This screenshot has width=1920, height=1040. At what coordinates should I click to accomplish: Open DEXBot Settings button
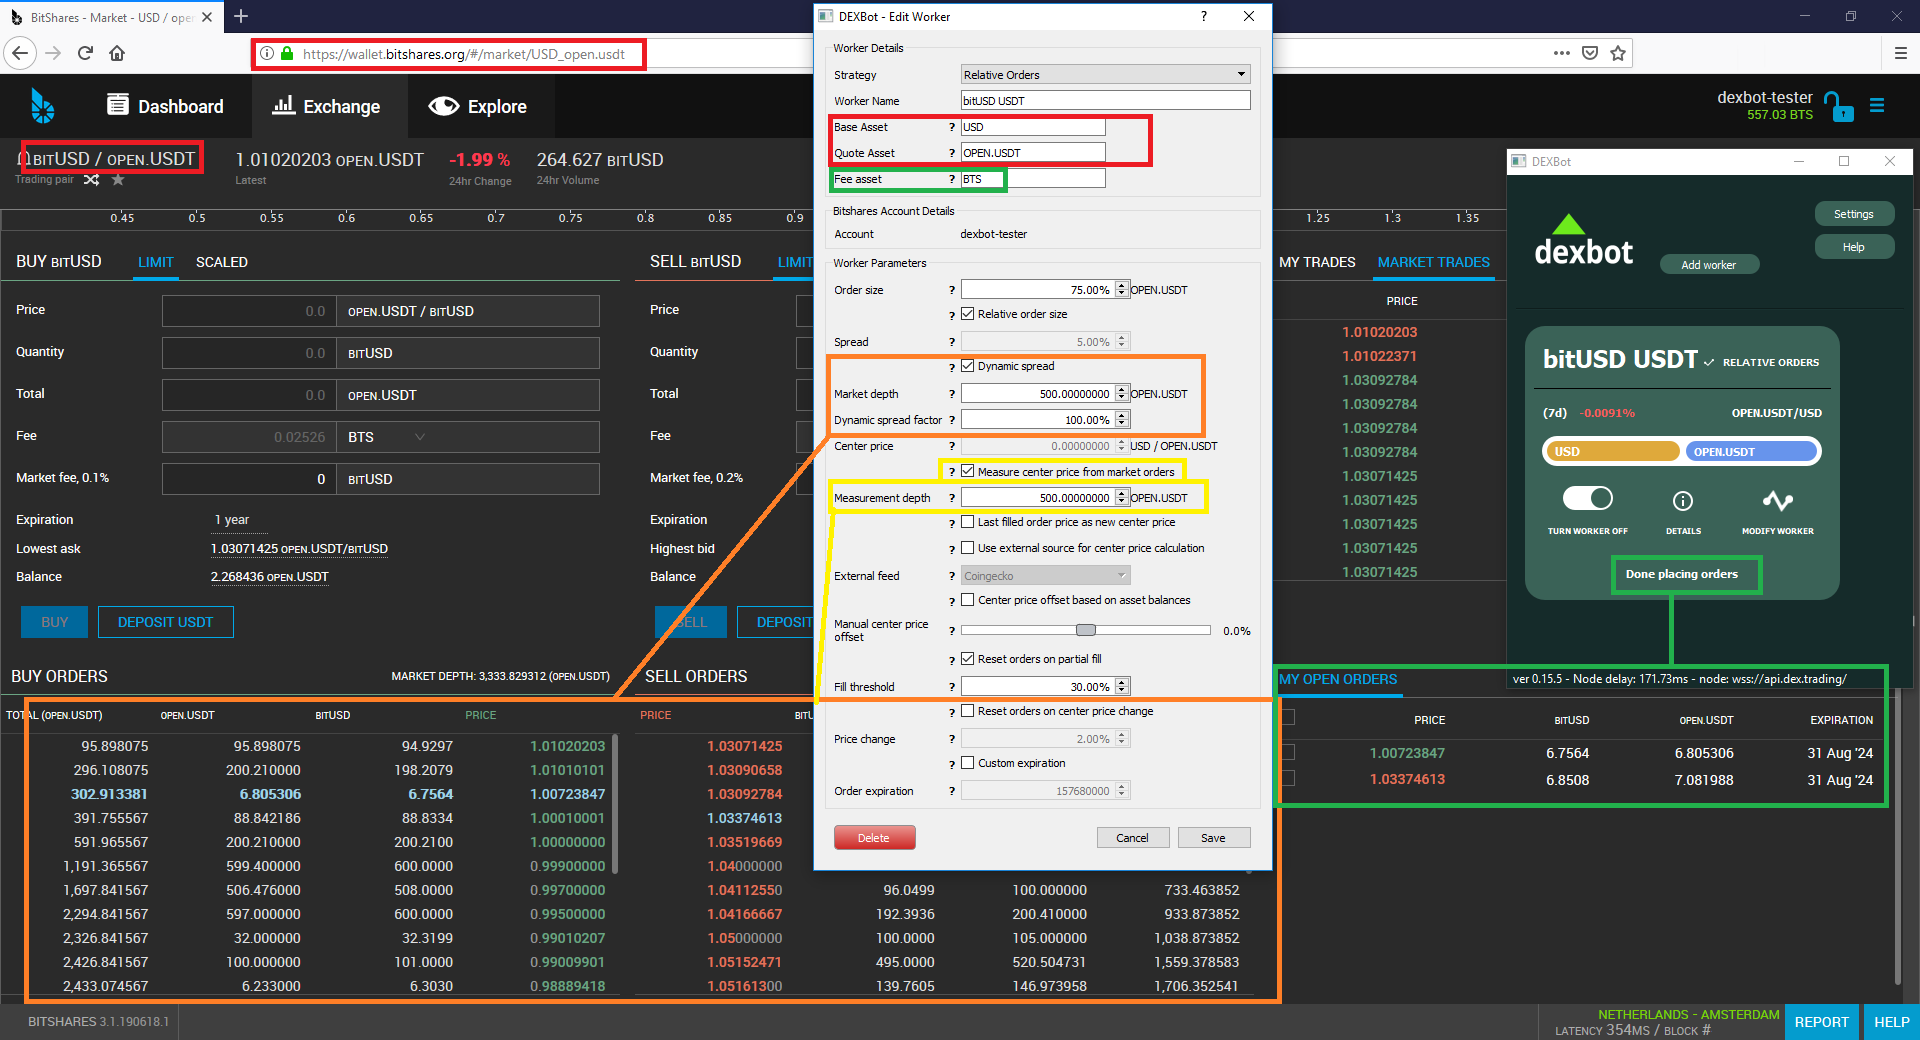tap(1853, 214)
